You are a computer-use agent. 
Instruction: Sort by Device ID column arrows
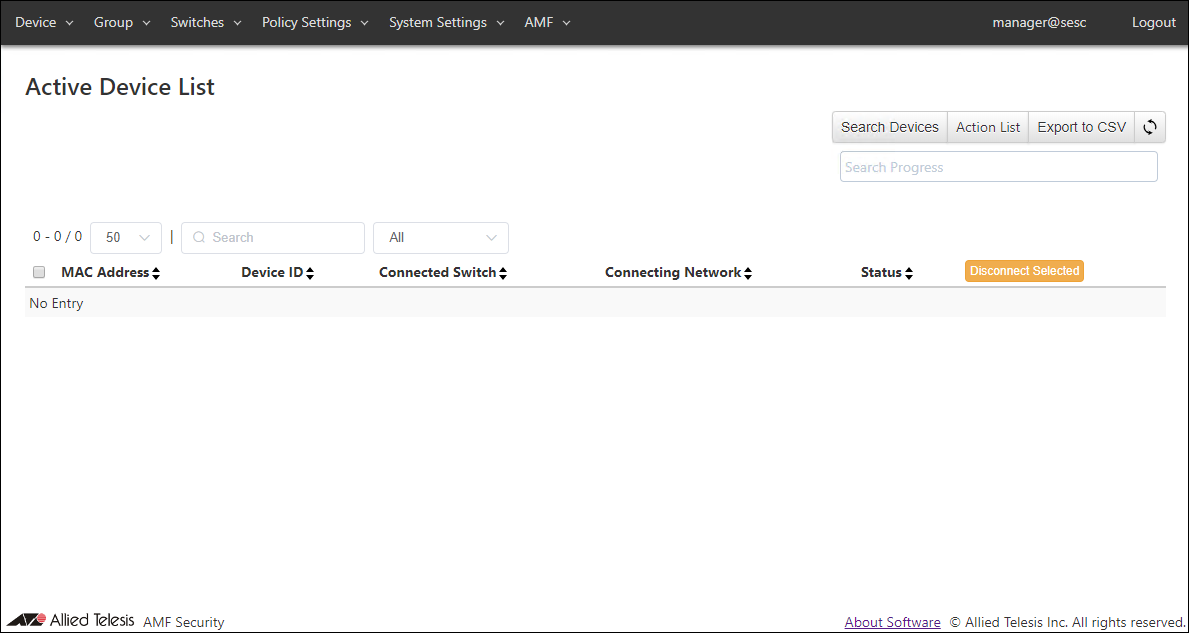pyautogui.click(x=310, y=273)
